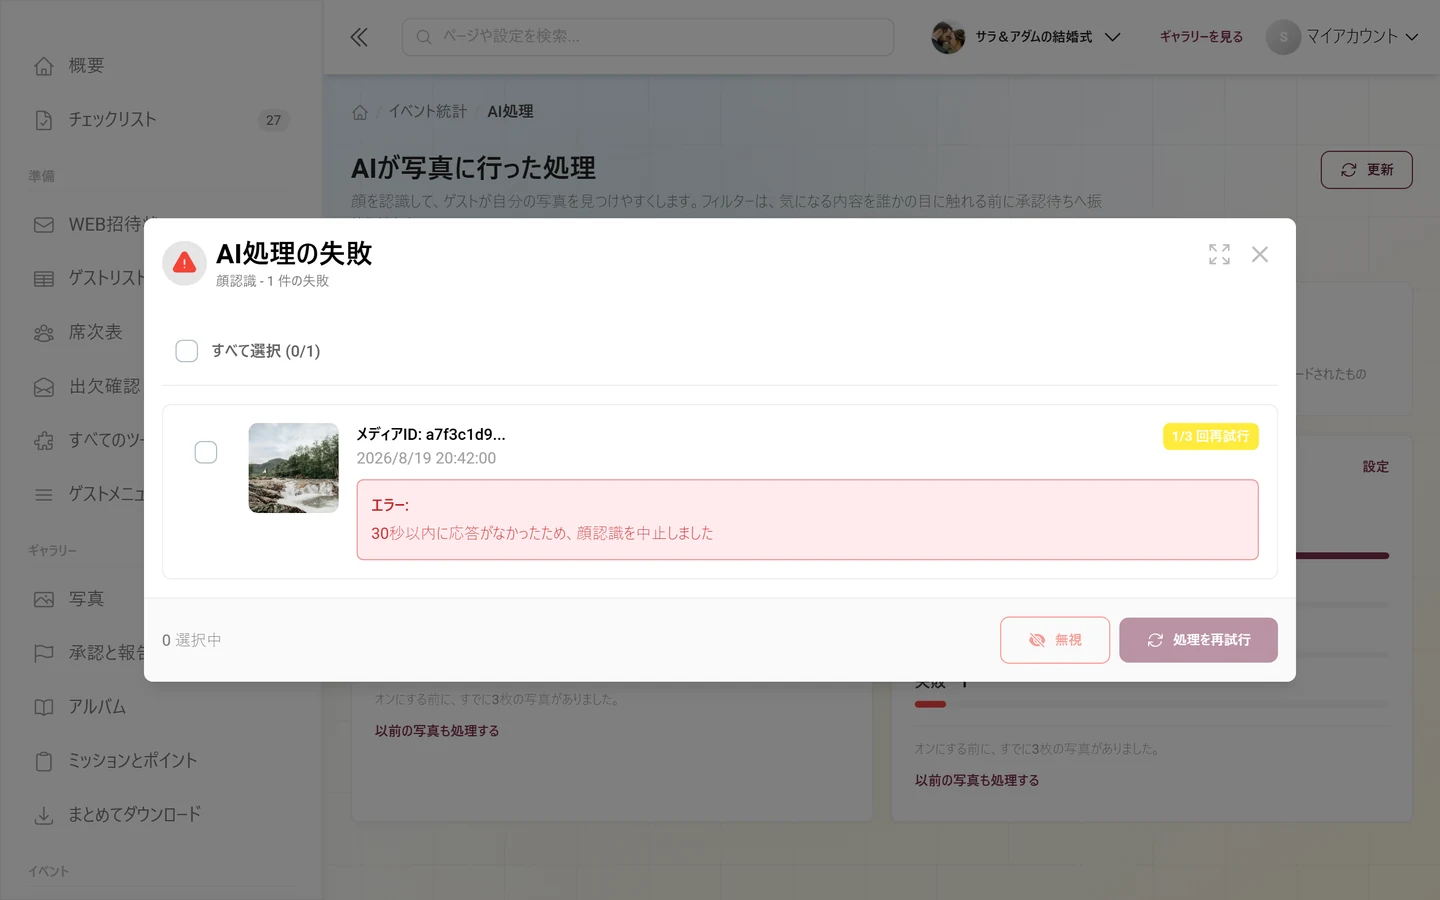Click the home breadcrumb icon

pos(360,112)
